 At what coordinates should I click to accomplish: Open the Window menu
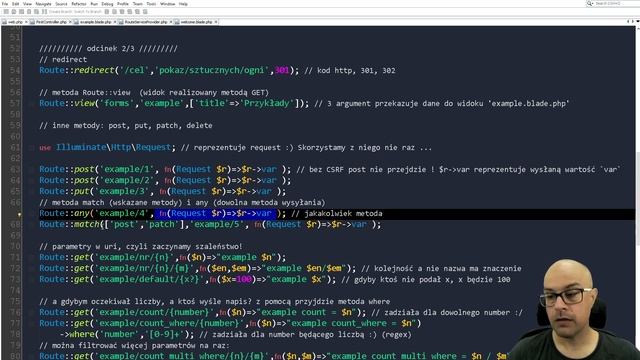(167, 4)
